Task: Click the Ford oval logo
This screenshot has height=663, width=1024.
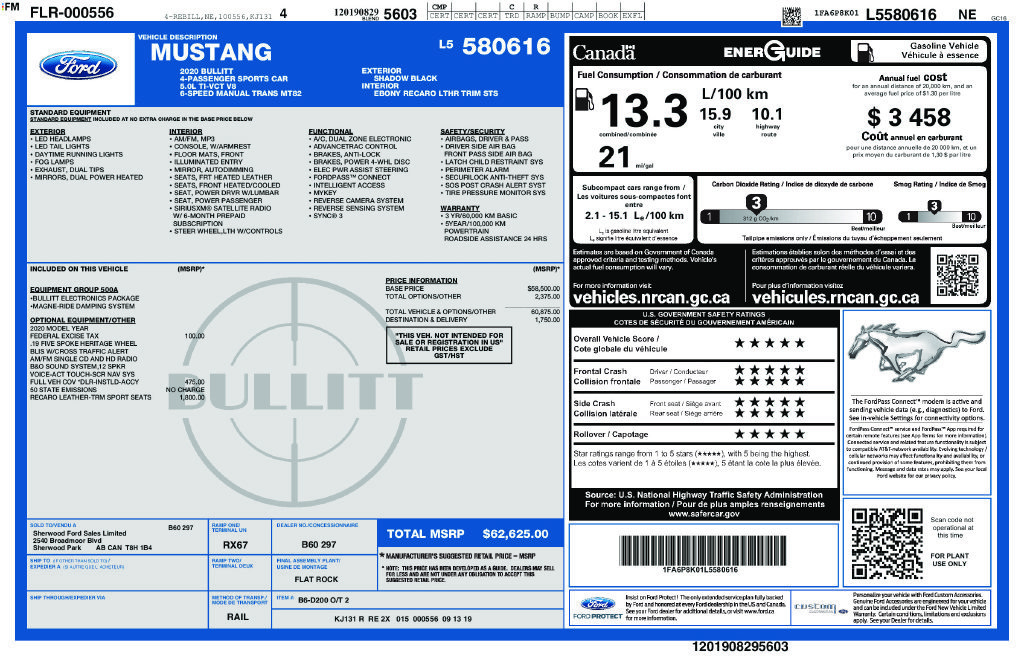Action: pyautogui.click(x=78, y=66)
